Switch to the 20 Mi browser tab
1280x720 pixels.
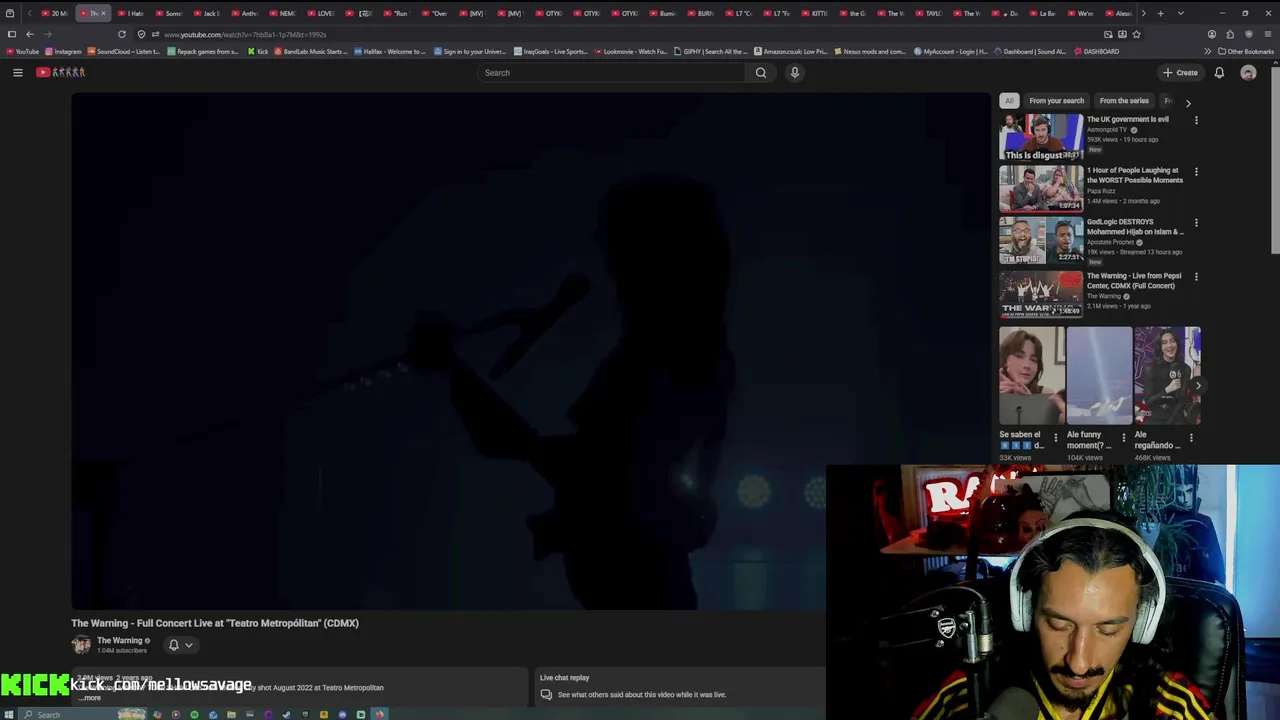(x=56, y=13)
